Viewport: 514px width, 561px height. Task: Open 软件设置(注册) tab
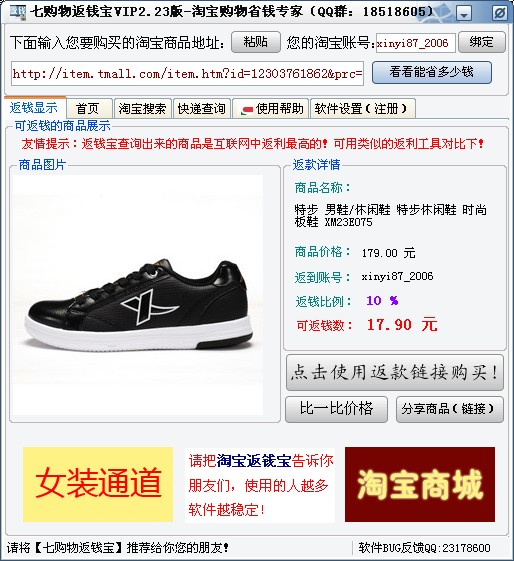[x=362, y=108]
